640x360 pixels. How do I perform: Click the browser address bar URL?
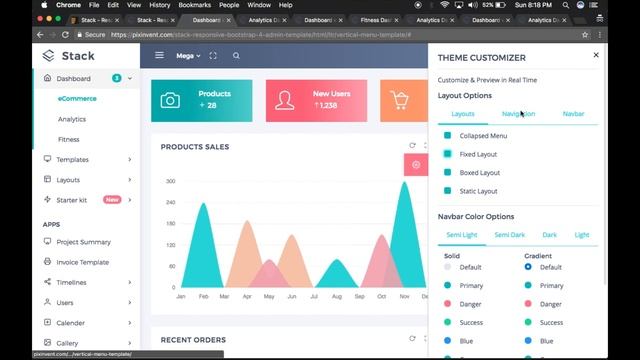click(261, 35)
